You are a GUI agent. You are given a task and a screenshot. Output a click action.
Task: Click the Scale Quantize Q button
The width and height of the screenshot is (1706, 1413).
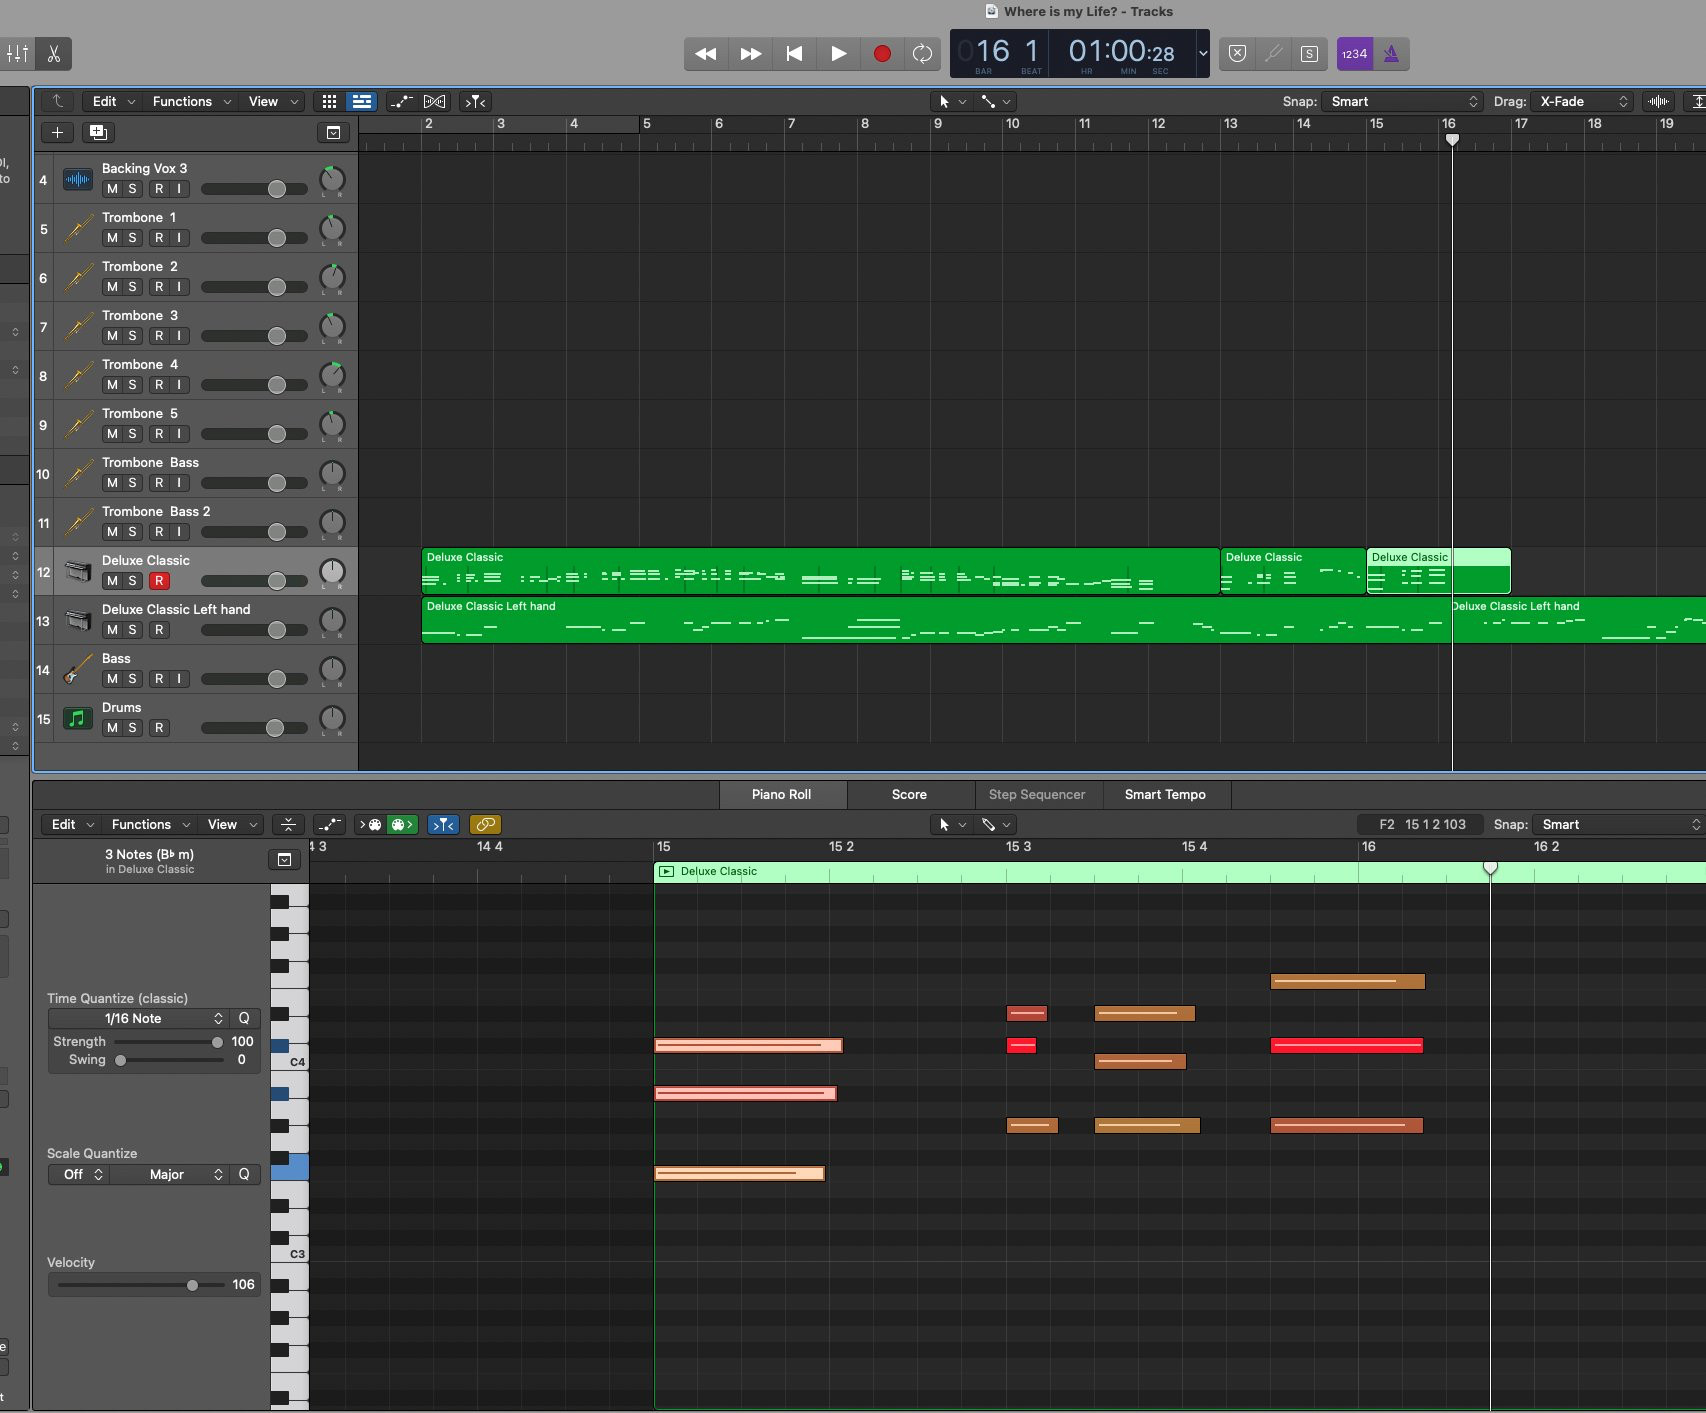tap(244, 1174)
